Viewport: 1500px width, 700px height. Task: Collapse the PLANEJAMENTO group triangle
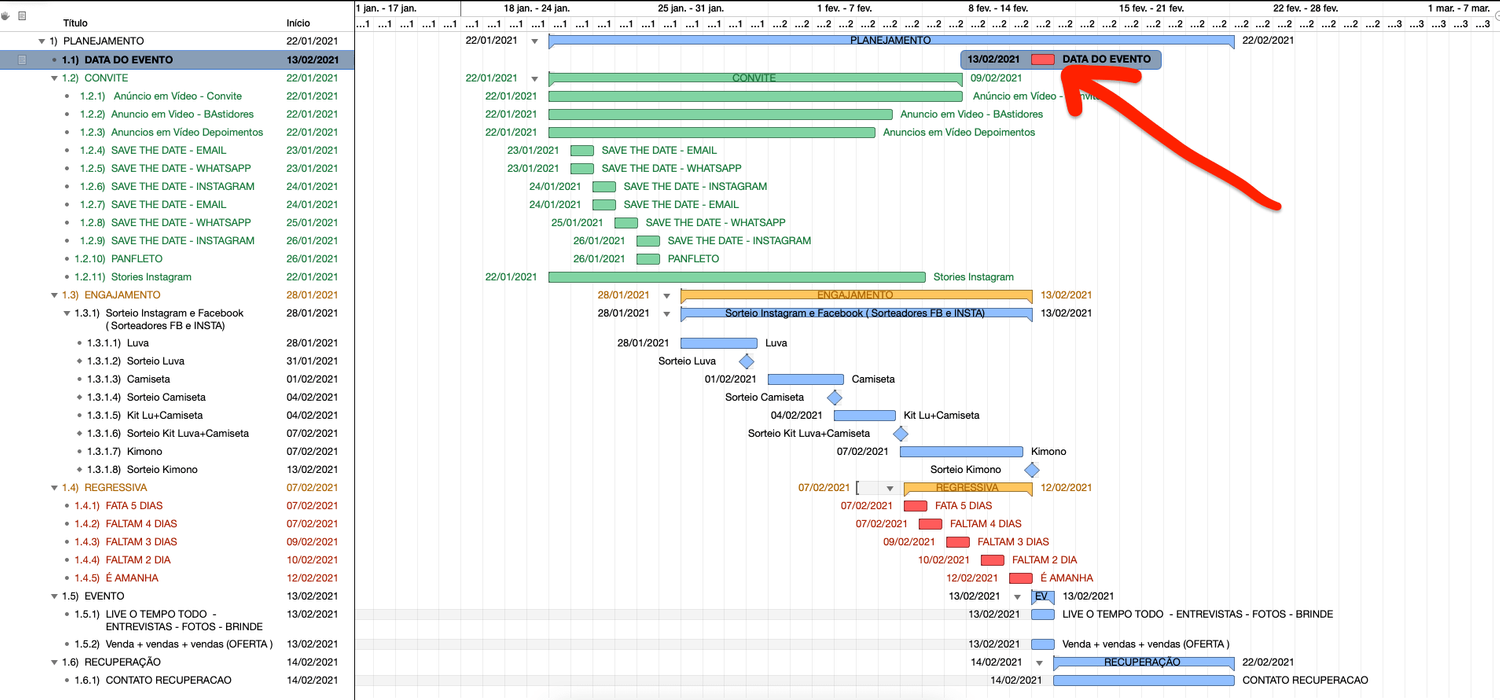pos(41,41)
